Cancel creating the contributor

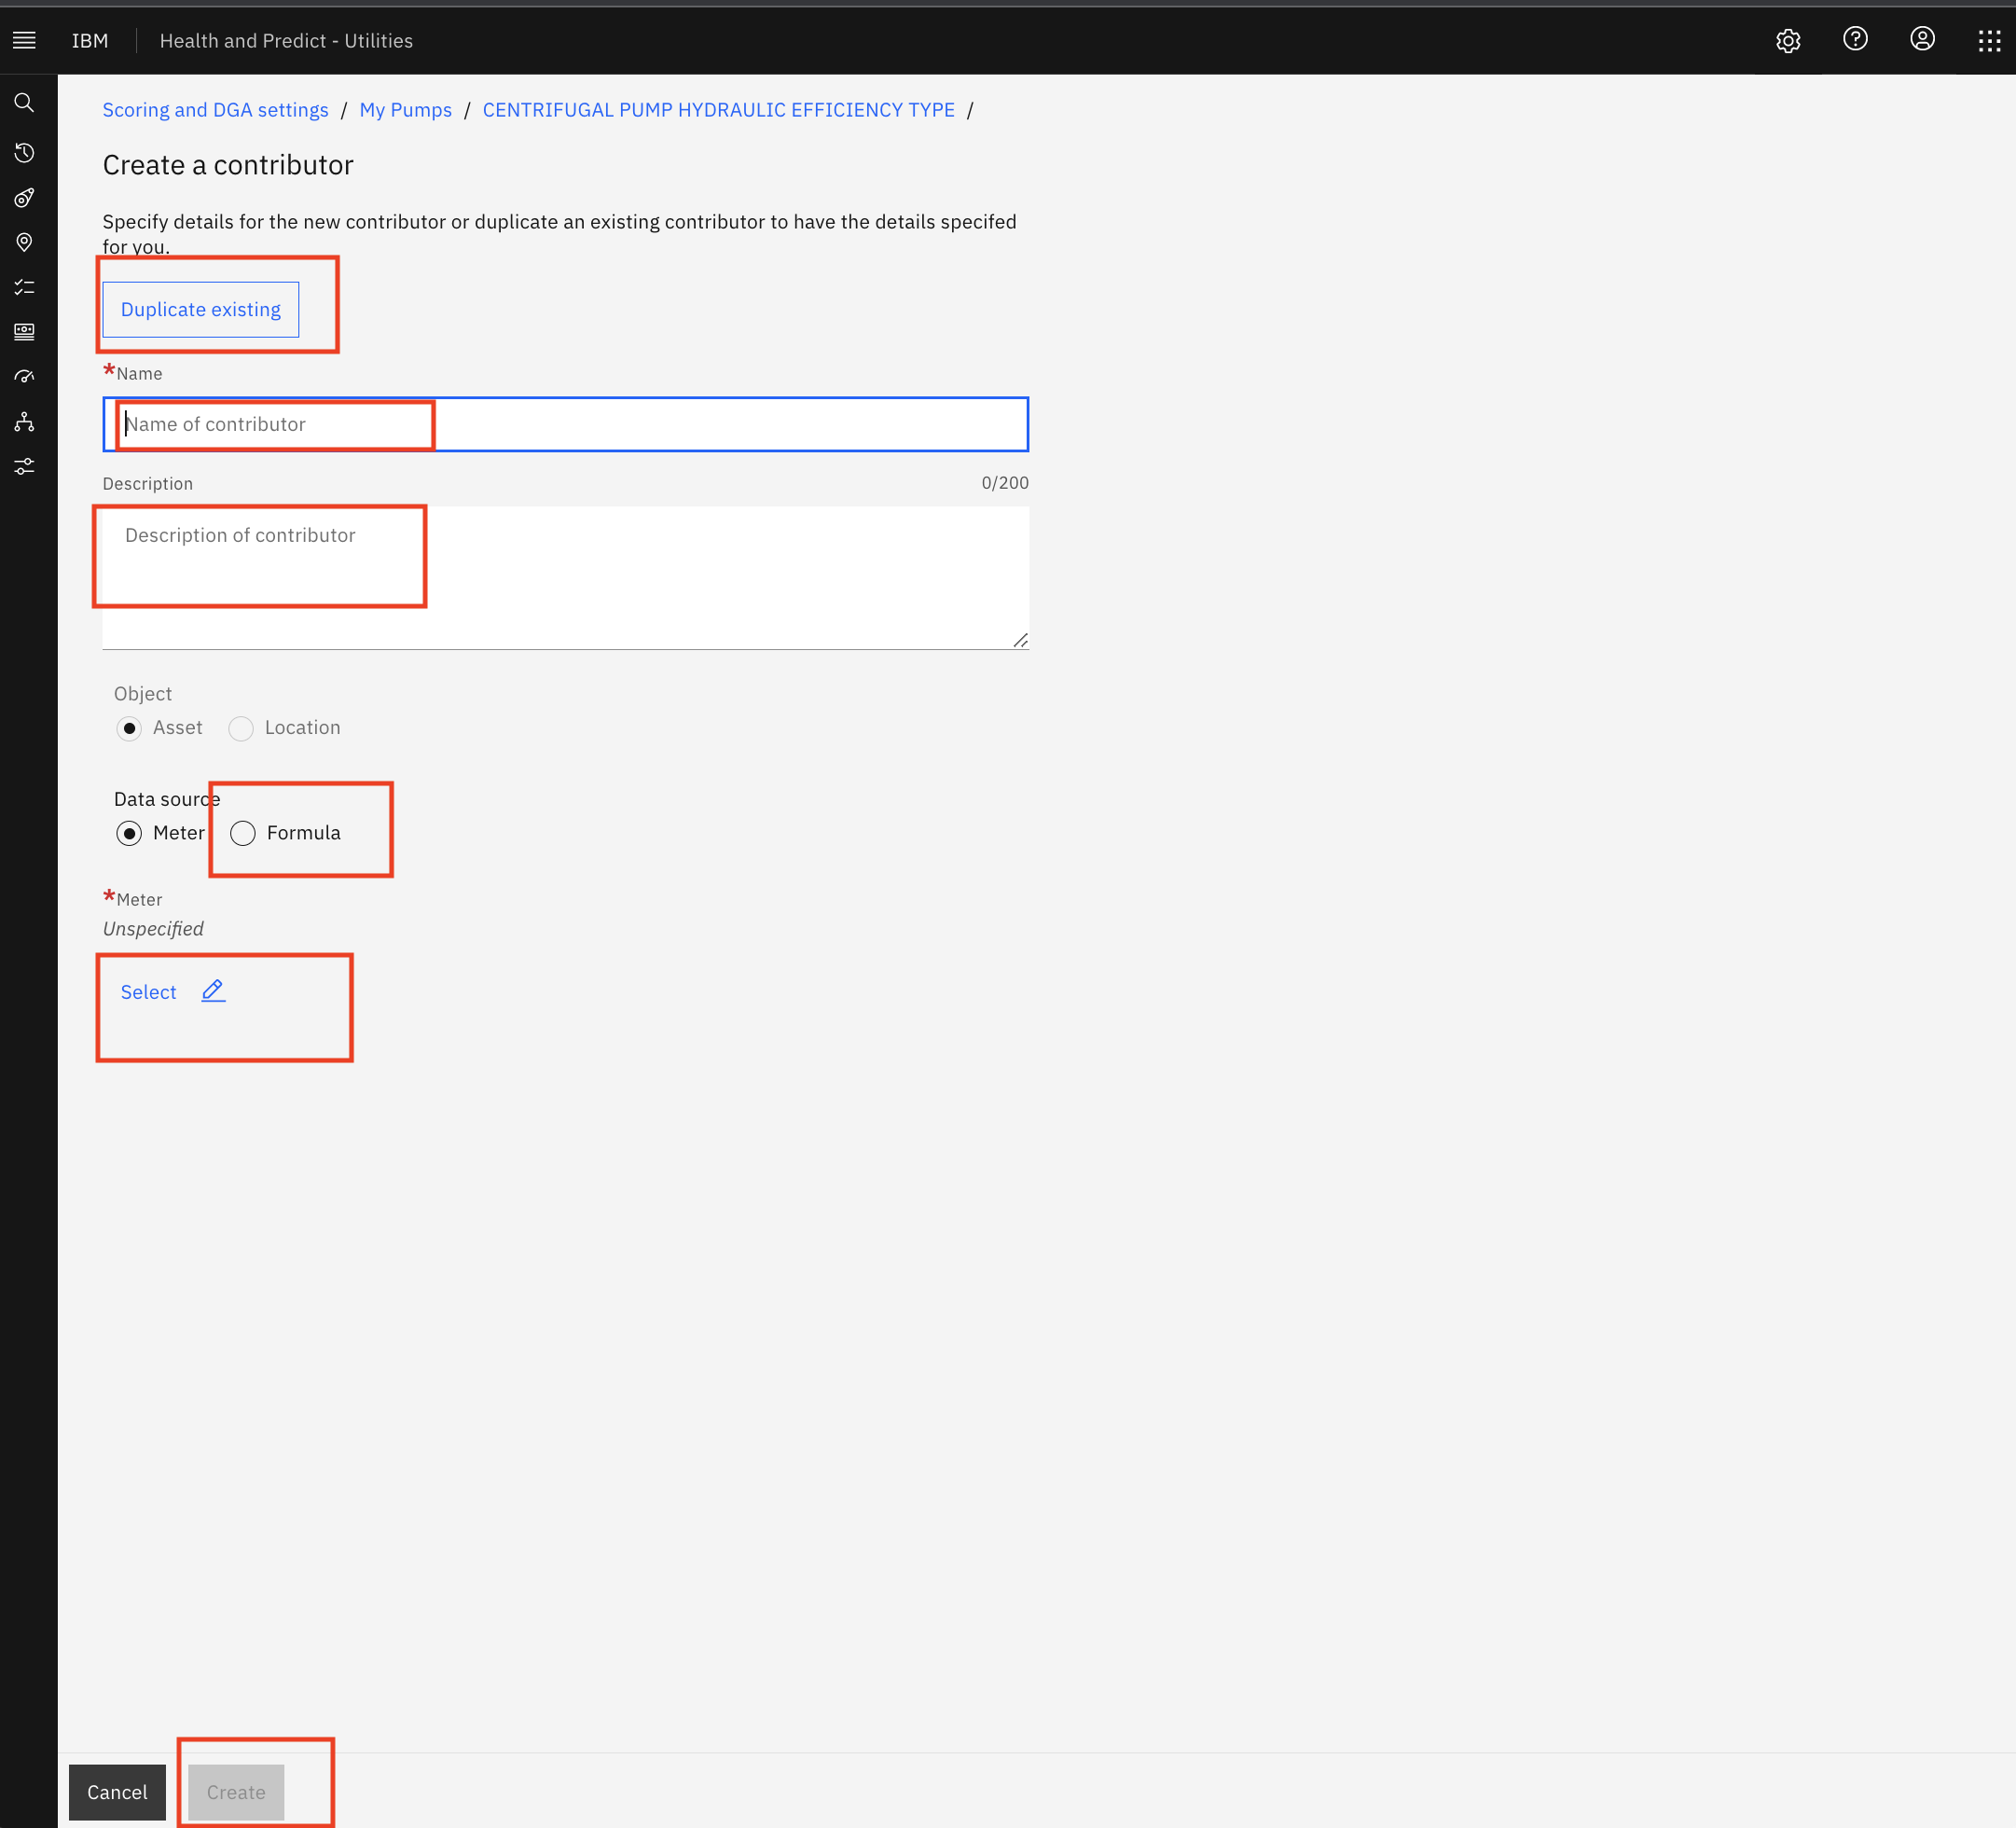pyautogui.click(x=117, y=1792)
